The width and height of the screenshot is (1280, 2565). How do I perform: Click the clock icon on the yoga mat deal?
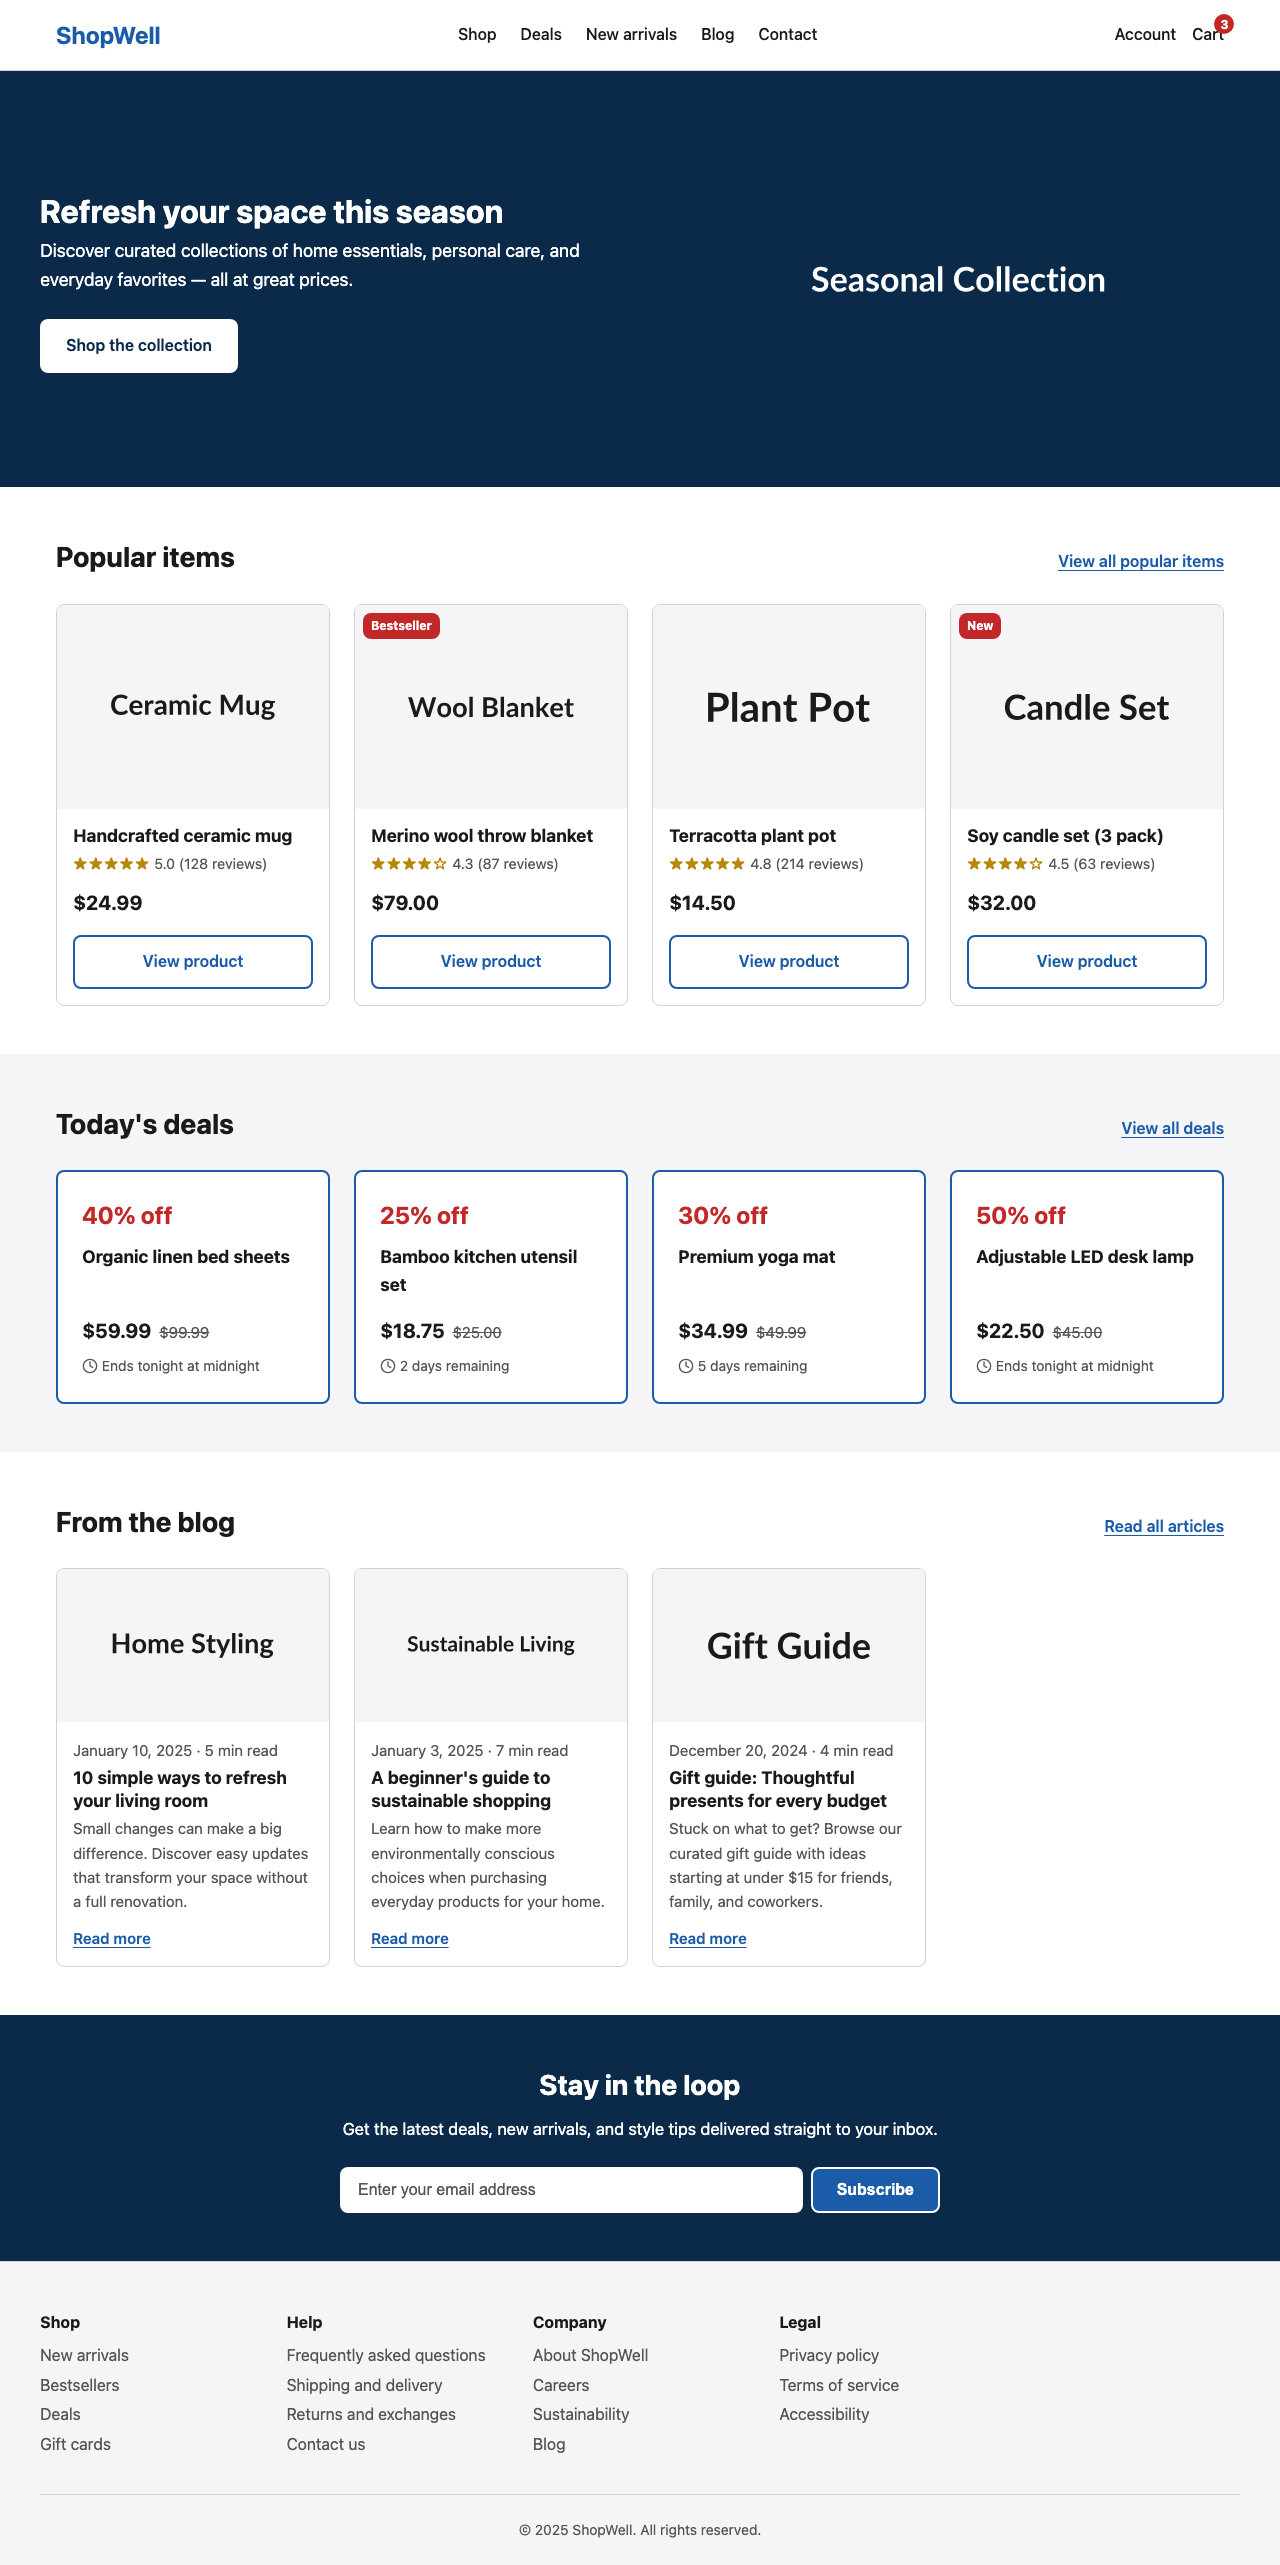pyautogui.click(x=686, y=1365)
